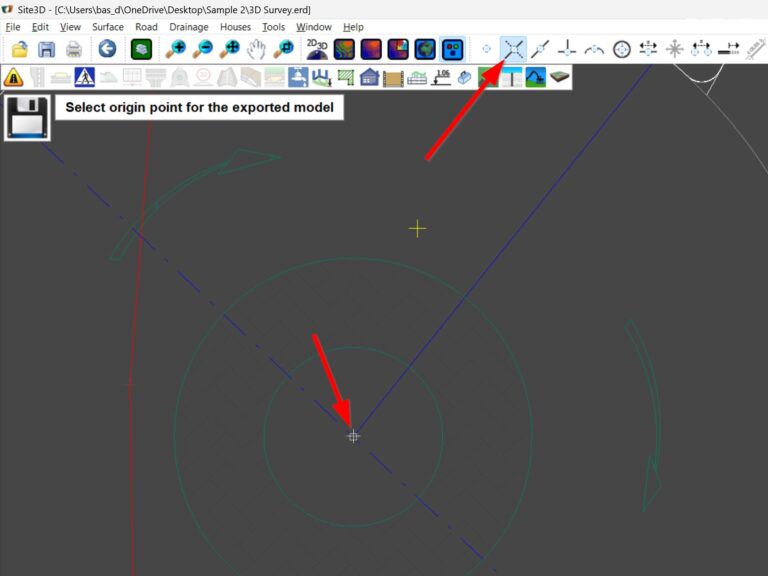Click the flat slab surface icon
The width and height of the screenshot is (768, 576).
click(x=559, y=77)
